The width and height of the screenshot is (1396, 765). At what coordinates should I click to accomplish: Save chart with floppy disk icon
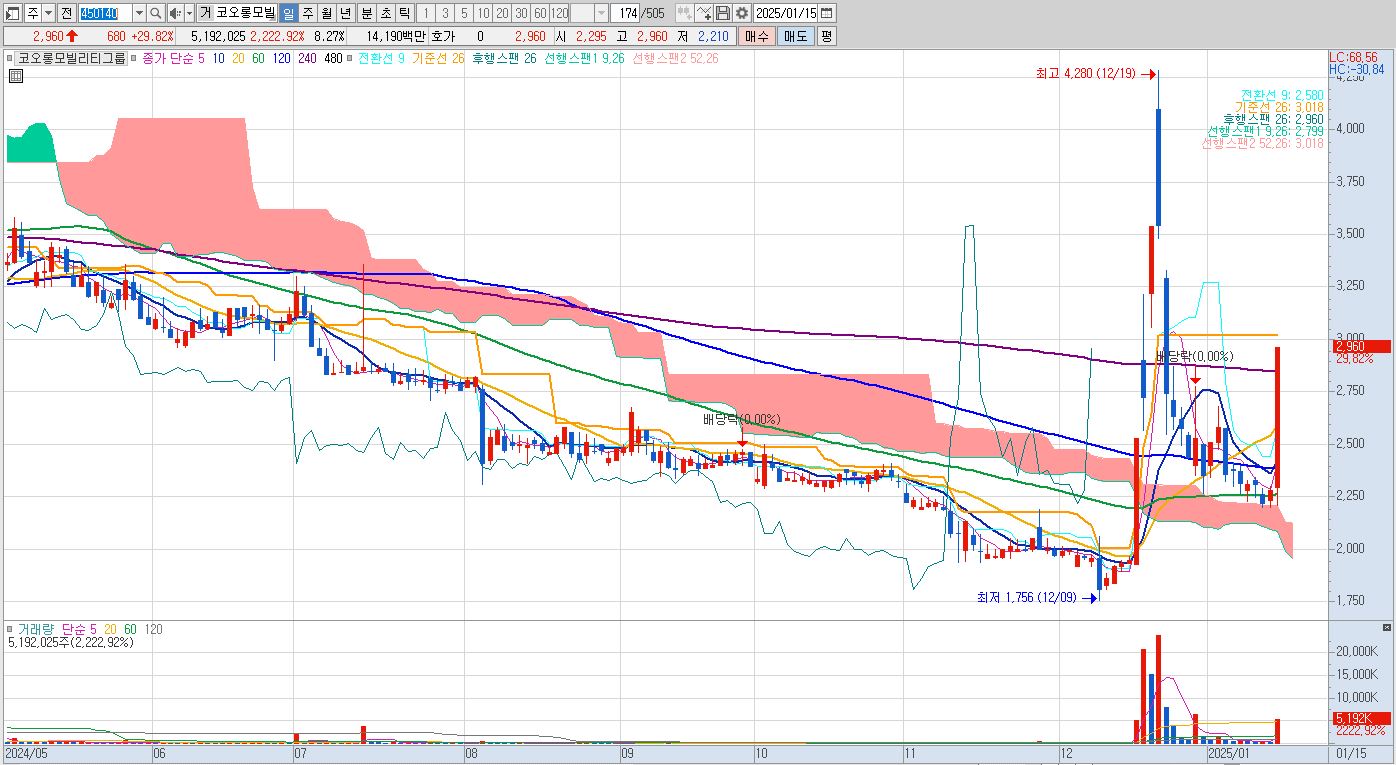point(724,13)
